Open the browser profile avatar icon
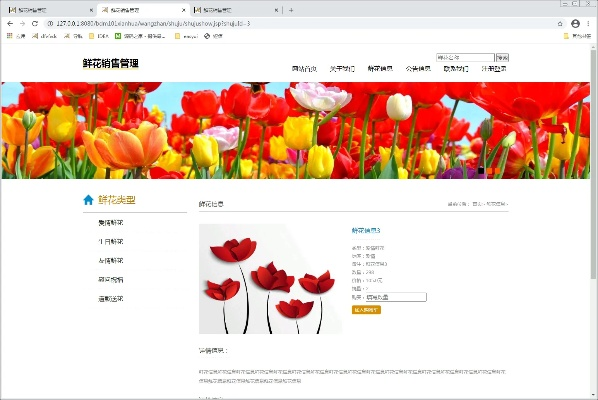 [x=575, y=24]
